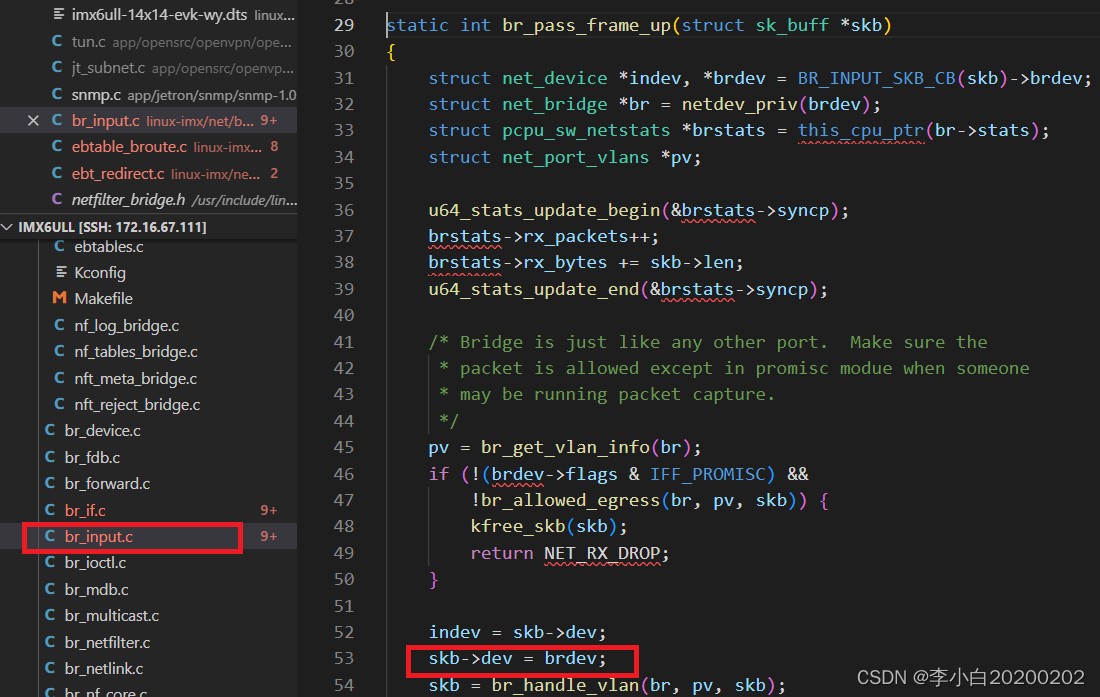Image resolution: width=1100 pixels, height=697 pixels.
Task: Click the C icon next to br_netfilter.c
Action: (51, 642)
